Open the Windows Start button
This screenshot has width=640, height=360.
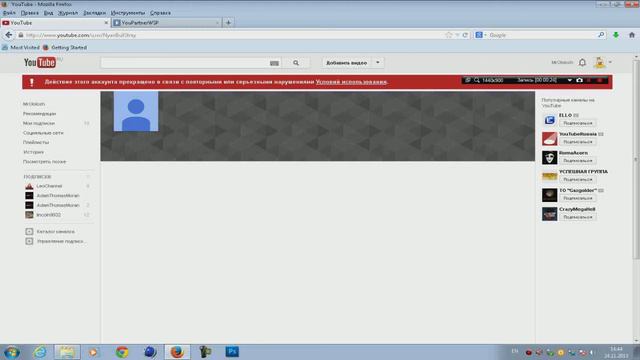pos(11,352)
